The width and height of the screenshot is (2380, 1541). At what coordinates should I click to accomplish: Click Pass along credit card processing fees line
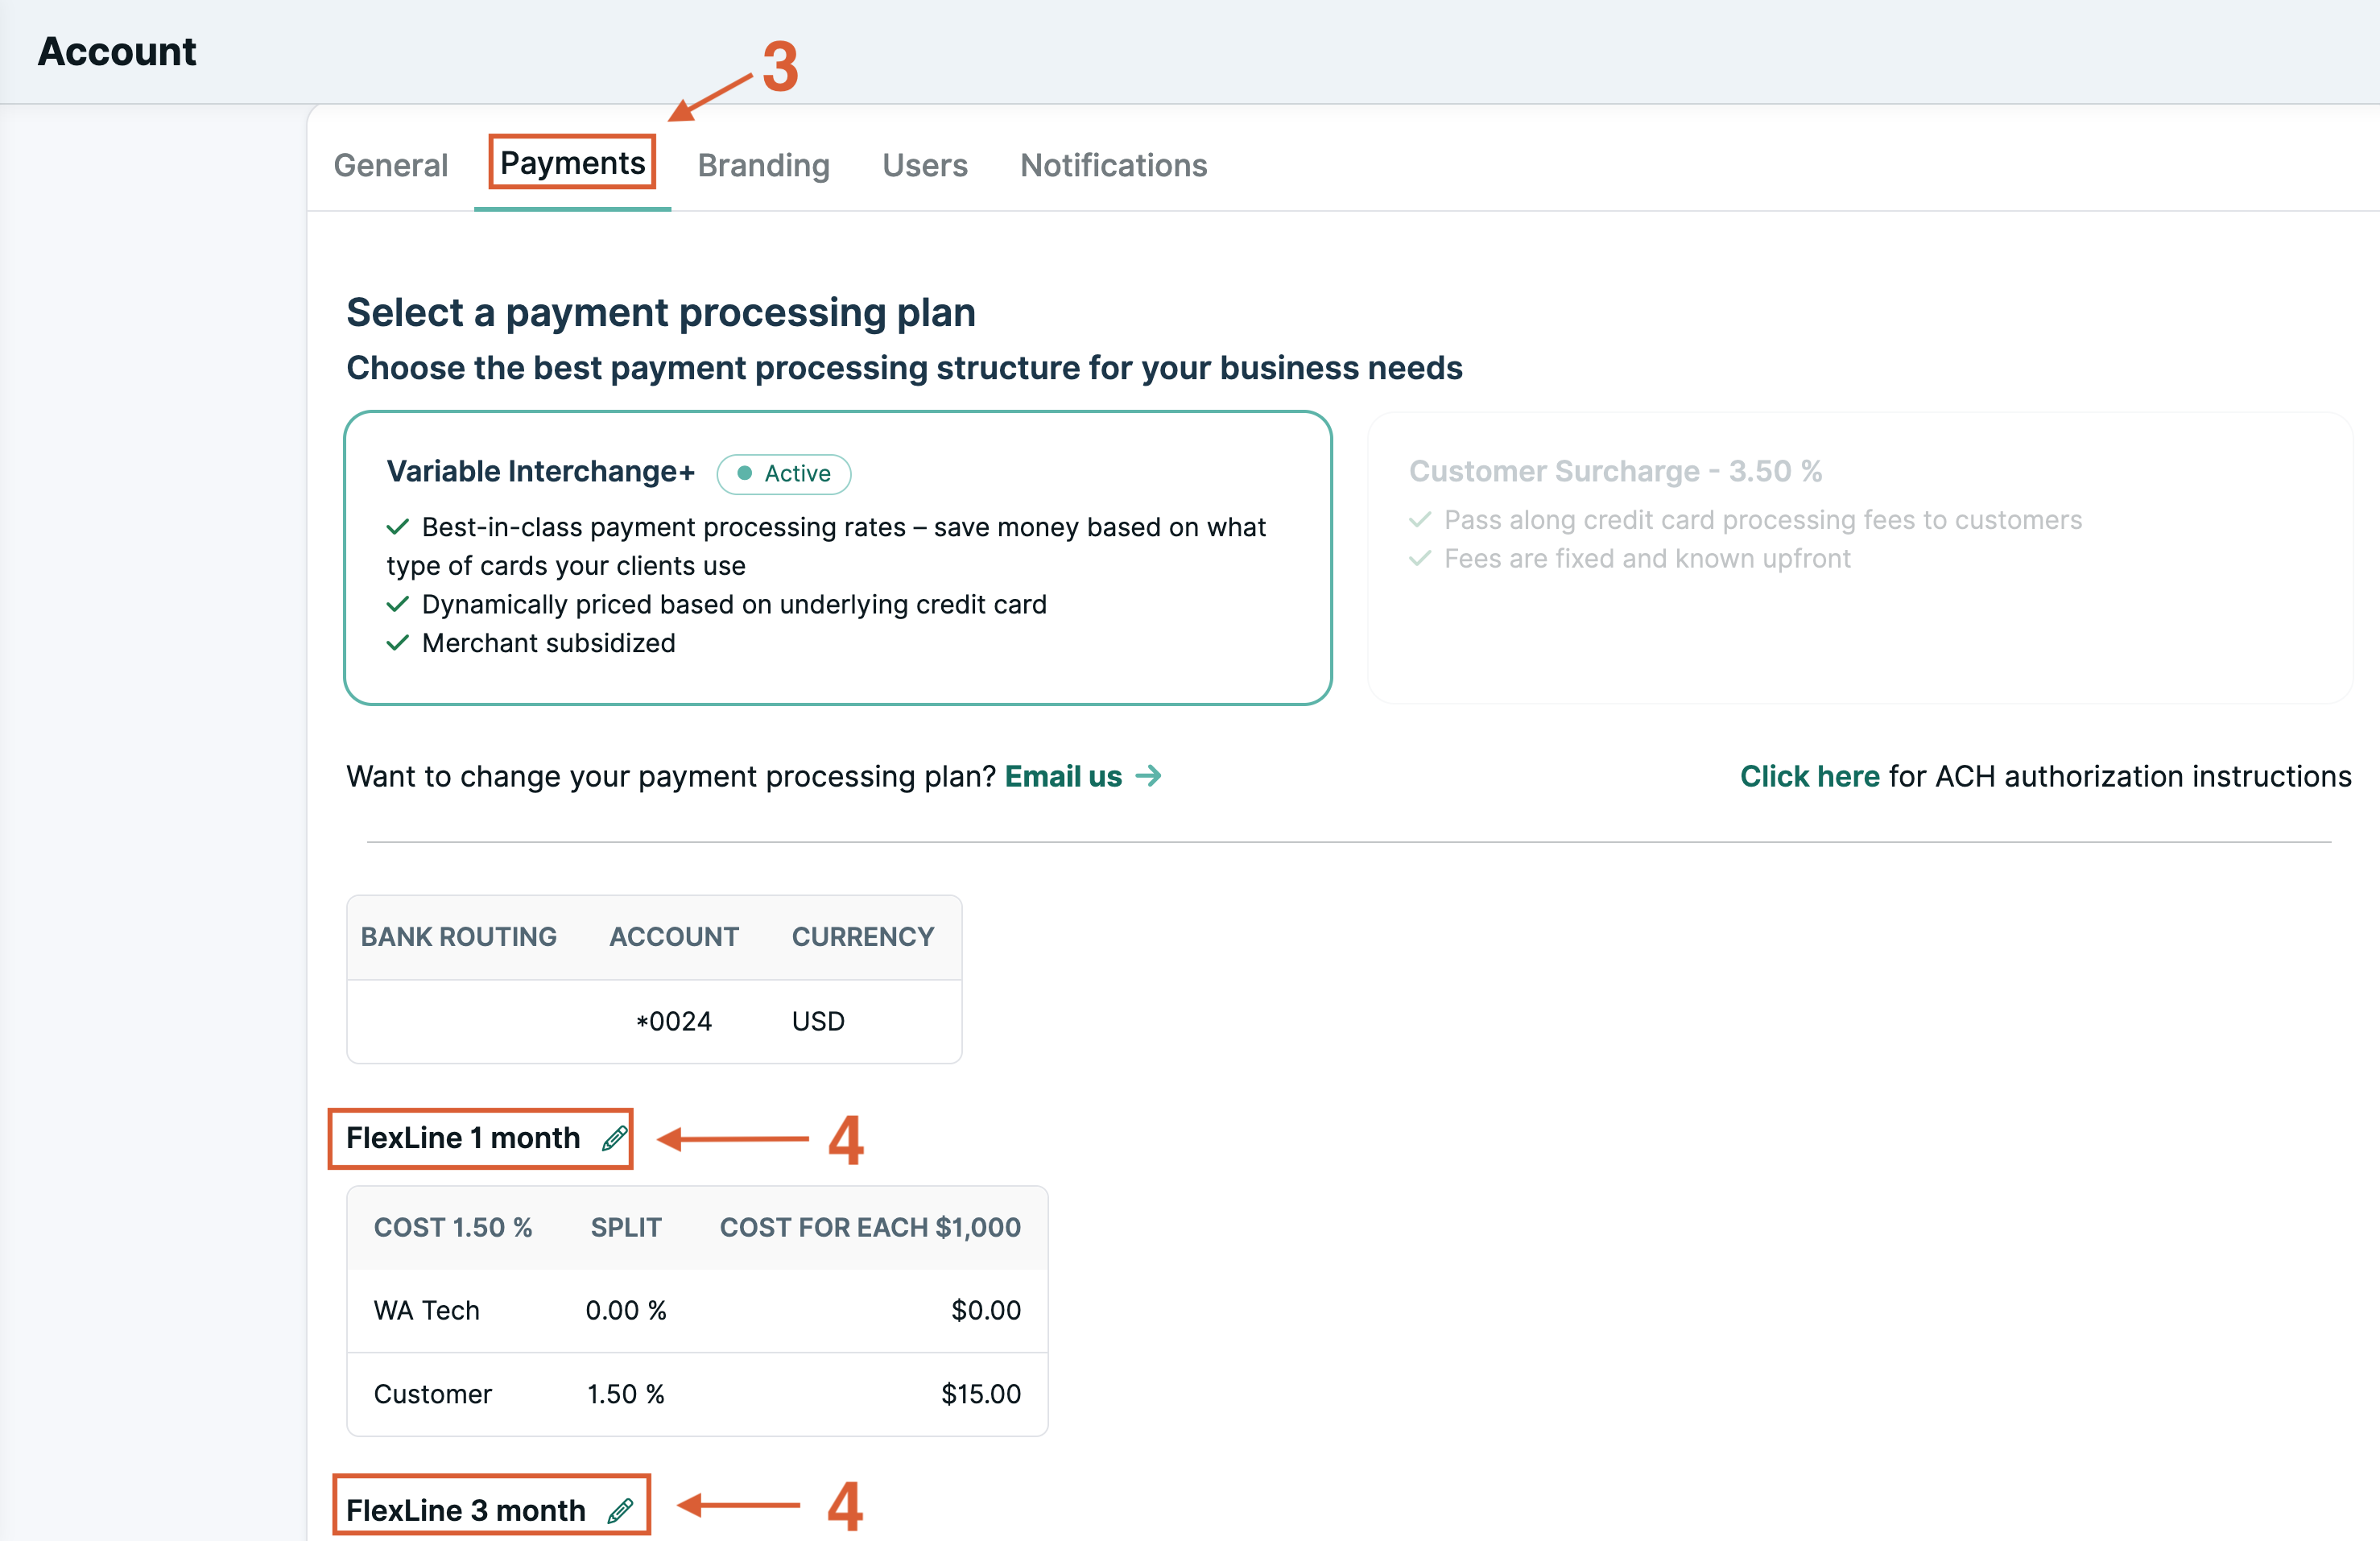pos(1763,520)
